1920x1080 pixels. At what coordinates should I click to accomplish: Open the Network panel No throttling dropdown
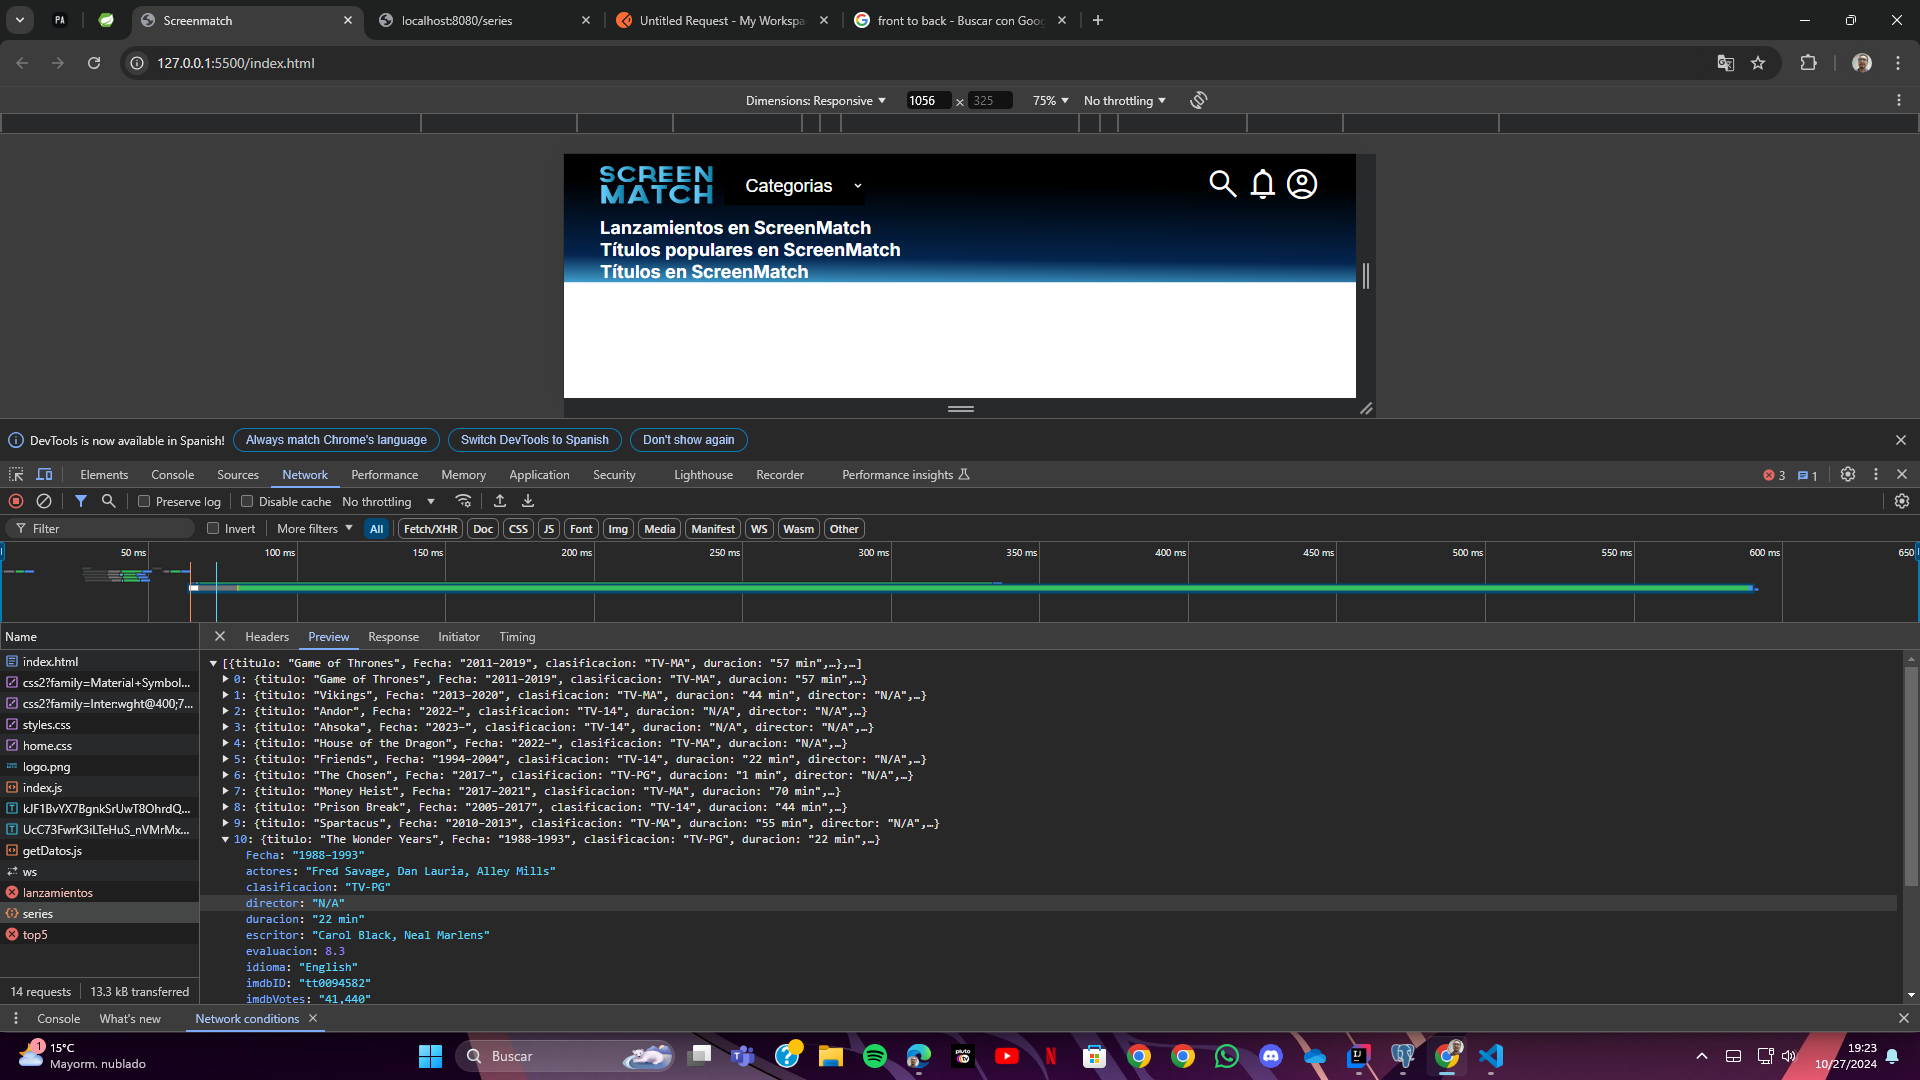point(389,502)
